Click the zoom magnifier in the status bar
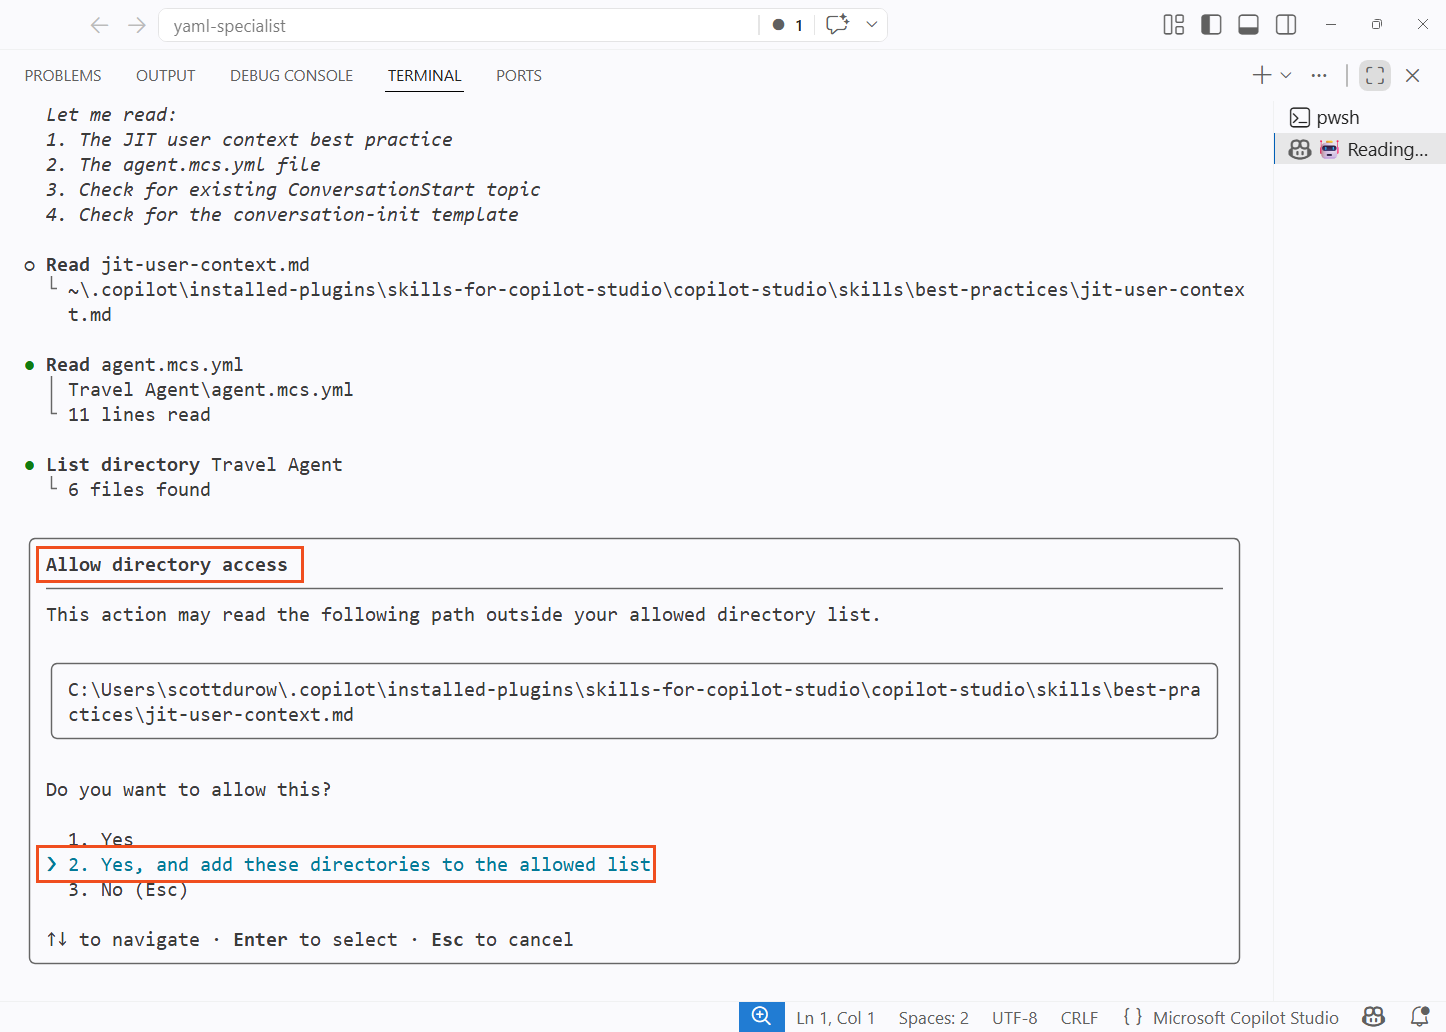 click(761, 1017)
